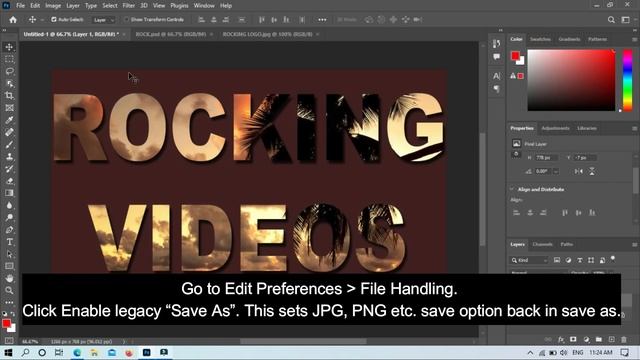Image resolution: width=640 pixels, height=360 pixels.
Task: Select the Rectangular Marquee tool
Action: pos(9,59)
